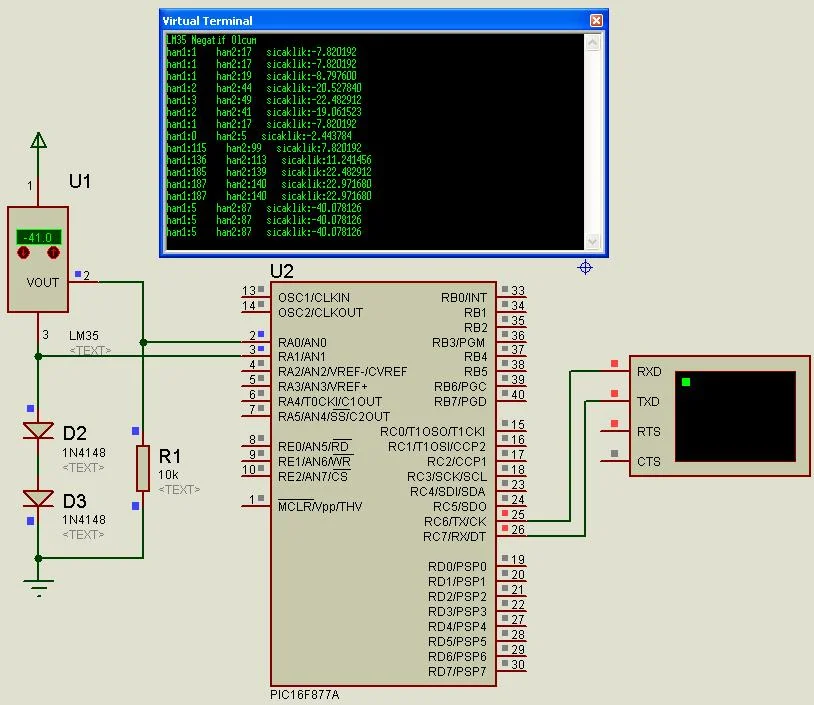814x705 pixels.
Task: Select the R1 10k resistor
Action: click(x=143, y=468)
